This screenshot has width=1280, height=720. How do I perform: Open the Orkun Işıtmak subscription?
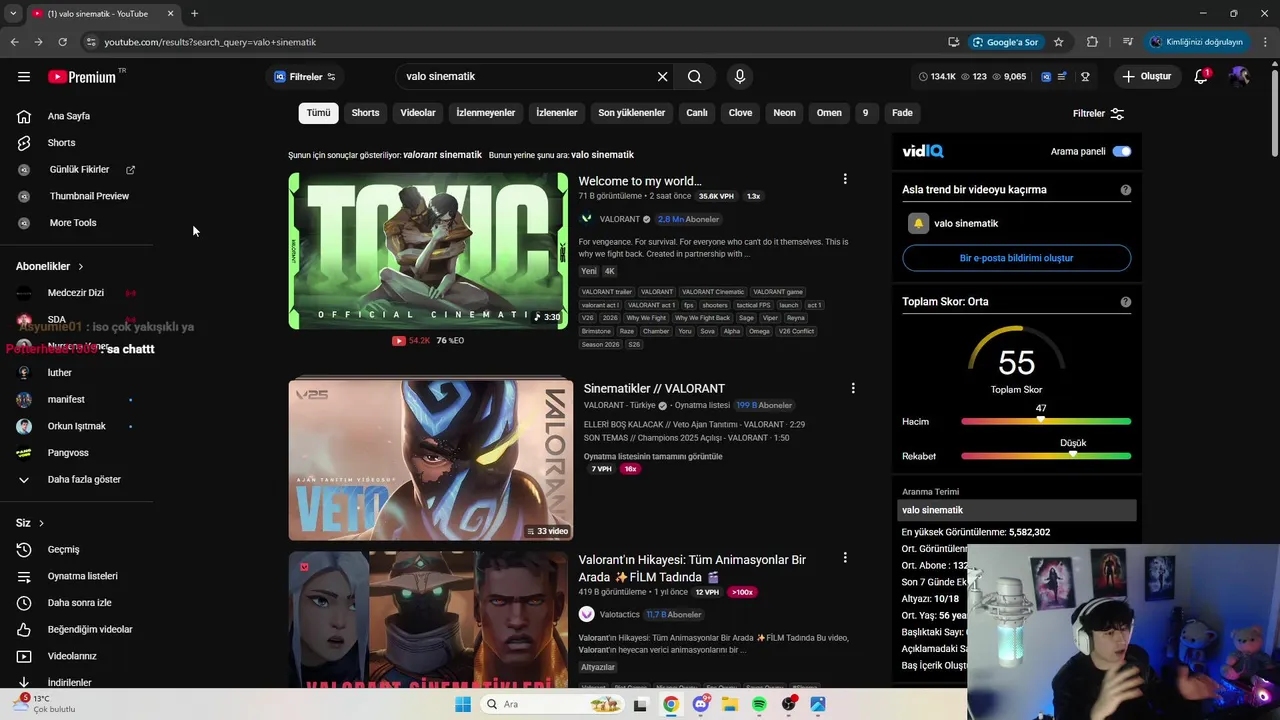(76, 426)
